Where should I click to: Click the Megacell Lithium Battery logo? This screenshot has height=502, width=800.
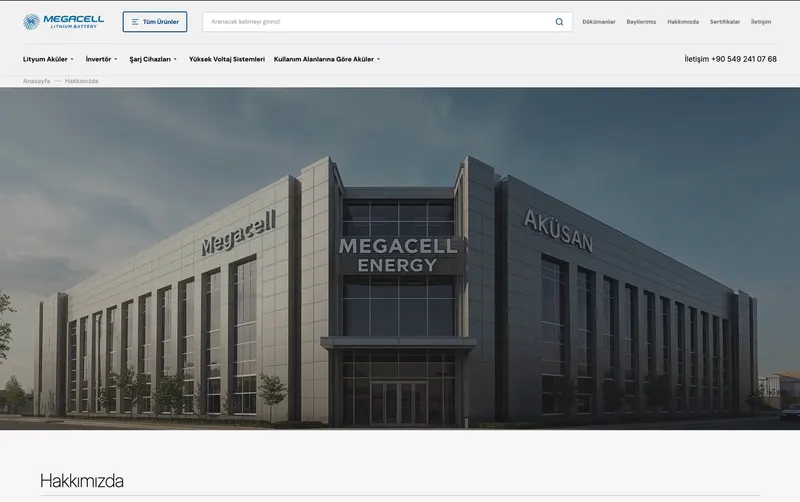[63, 21]
